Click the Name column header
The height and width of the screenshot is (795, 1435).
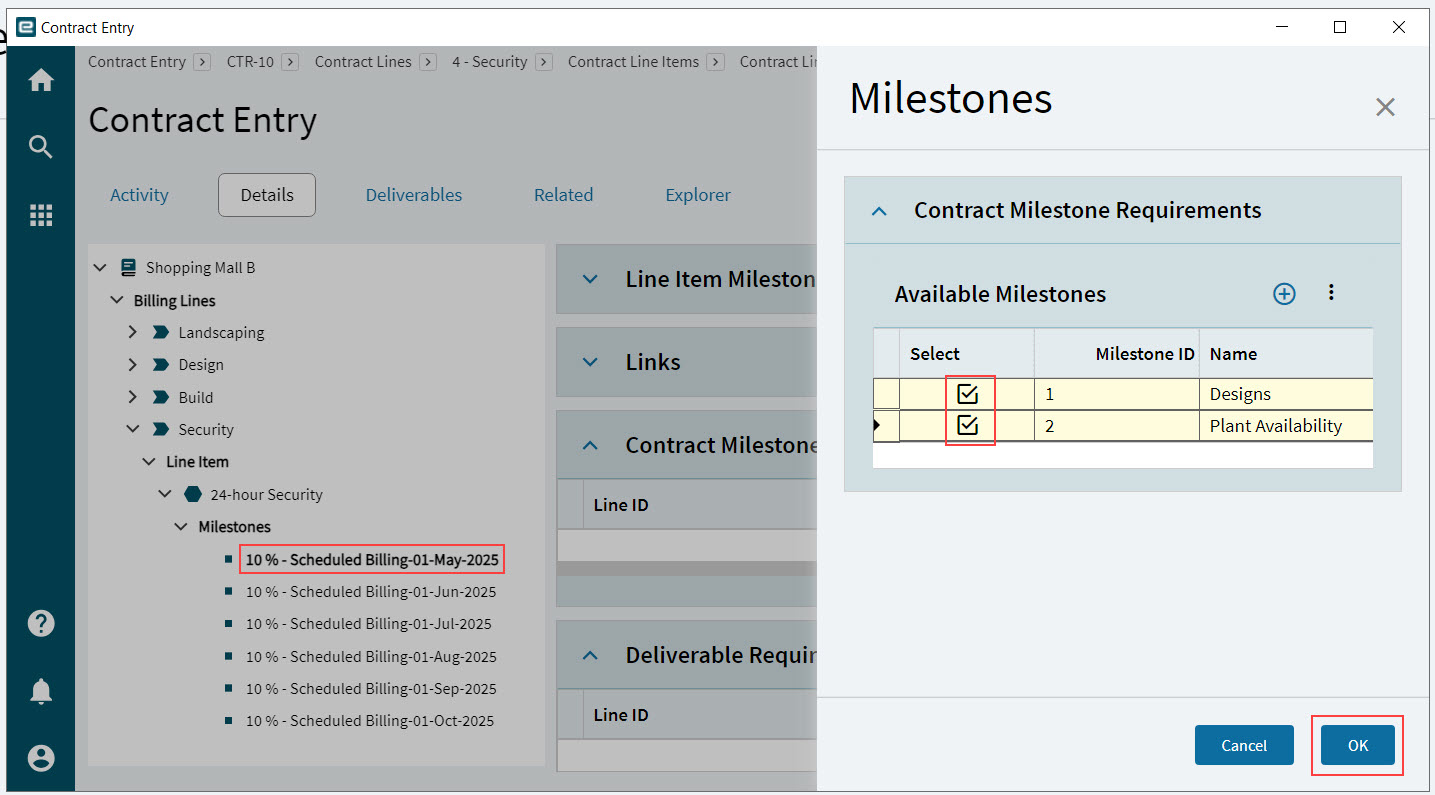1286,354
